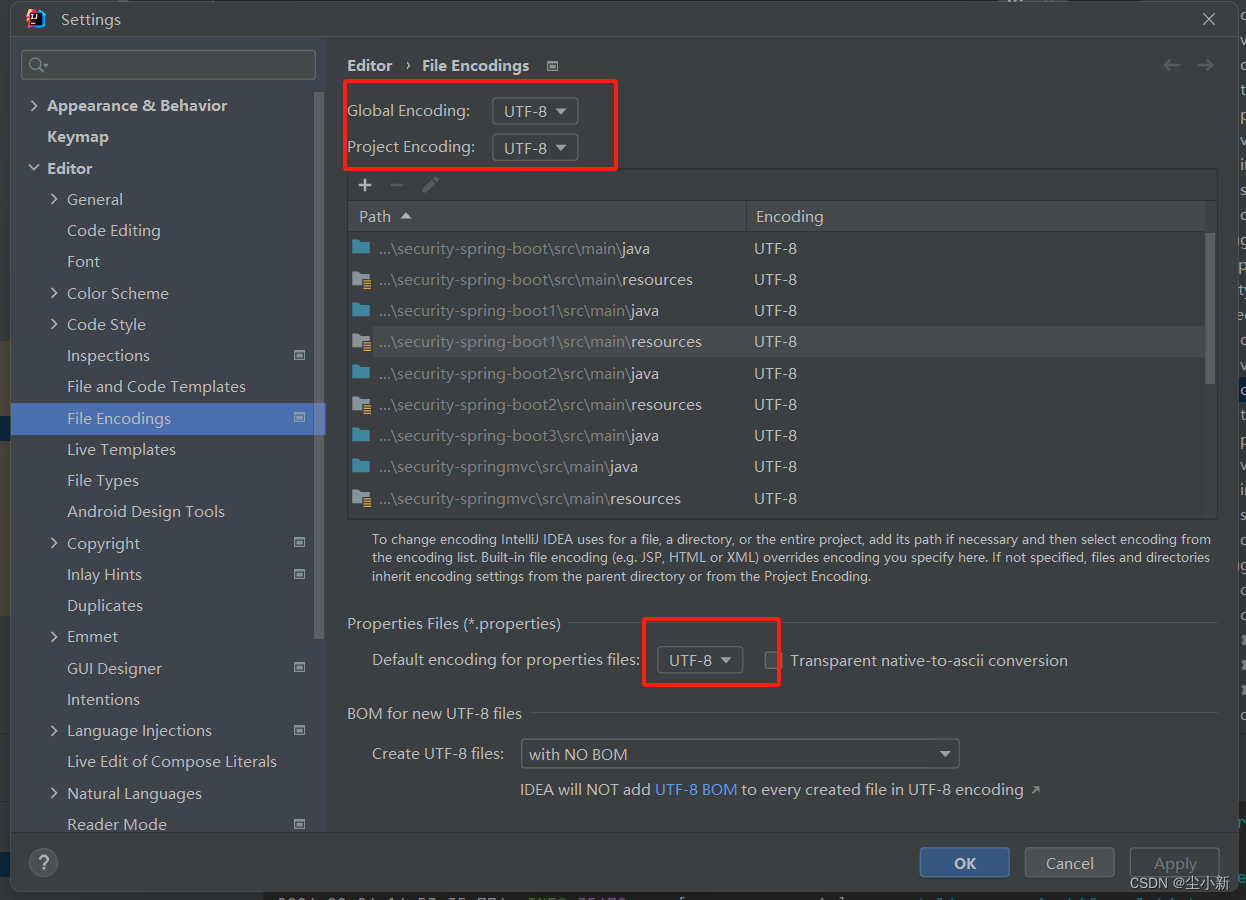Click the project-level icon beside File Encodings breadcrumb
The height and width of the screenshot is (900, 1246).
(552, 66)
